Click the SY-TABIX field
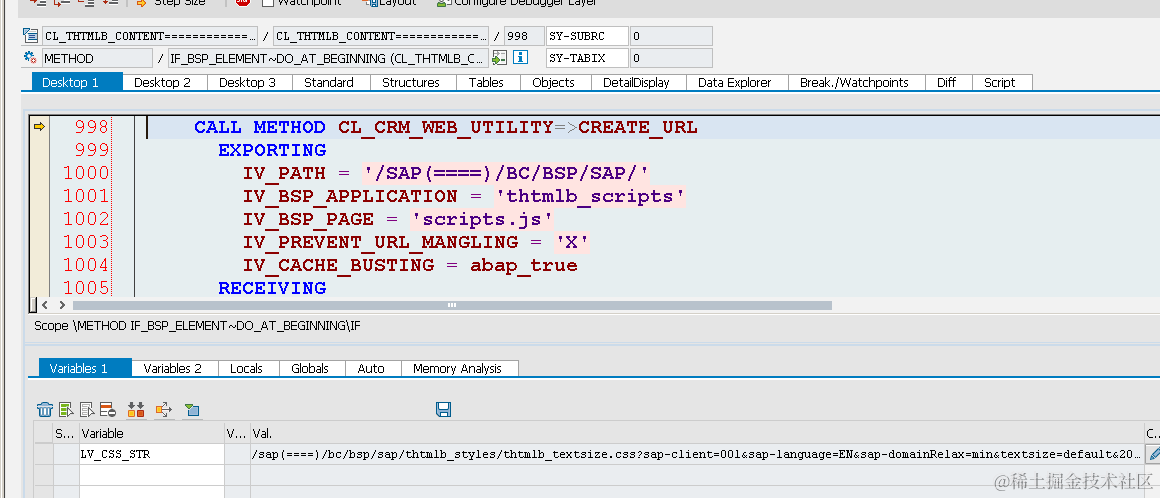The width and height of the screenshot is (1160, 498). point(587,58)
